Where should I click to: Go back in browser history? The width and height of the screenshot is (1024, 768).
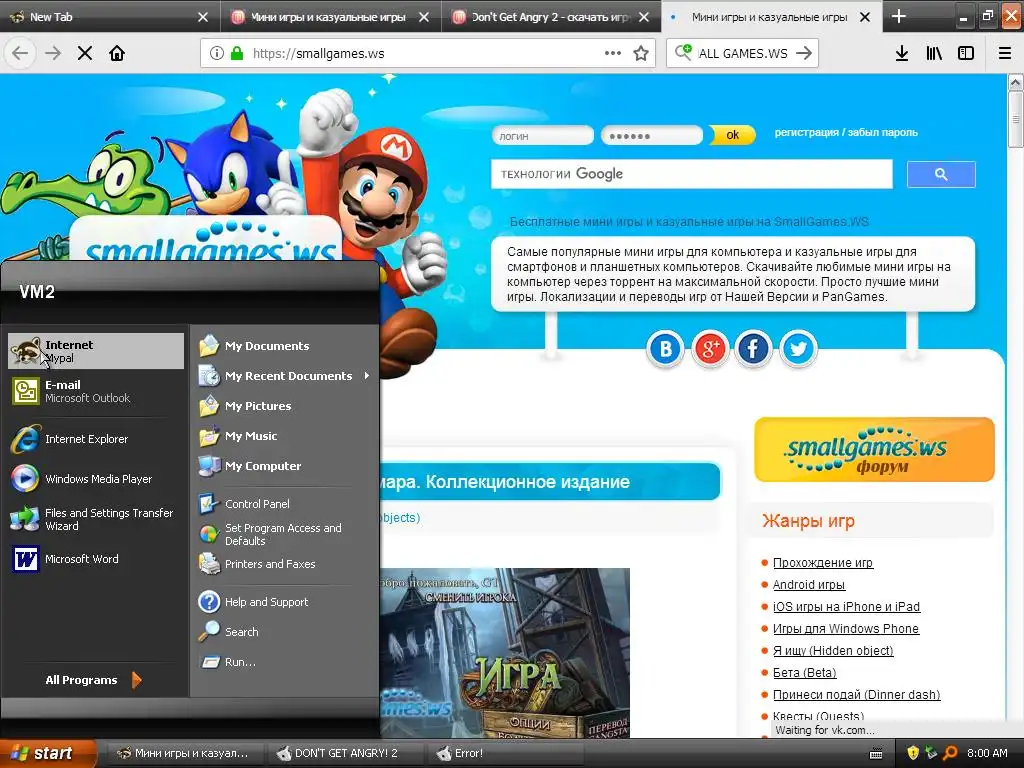[20, 53]
